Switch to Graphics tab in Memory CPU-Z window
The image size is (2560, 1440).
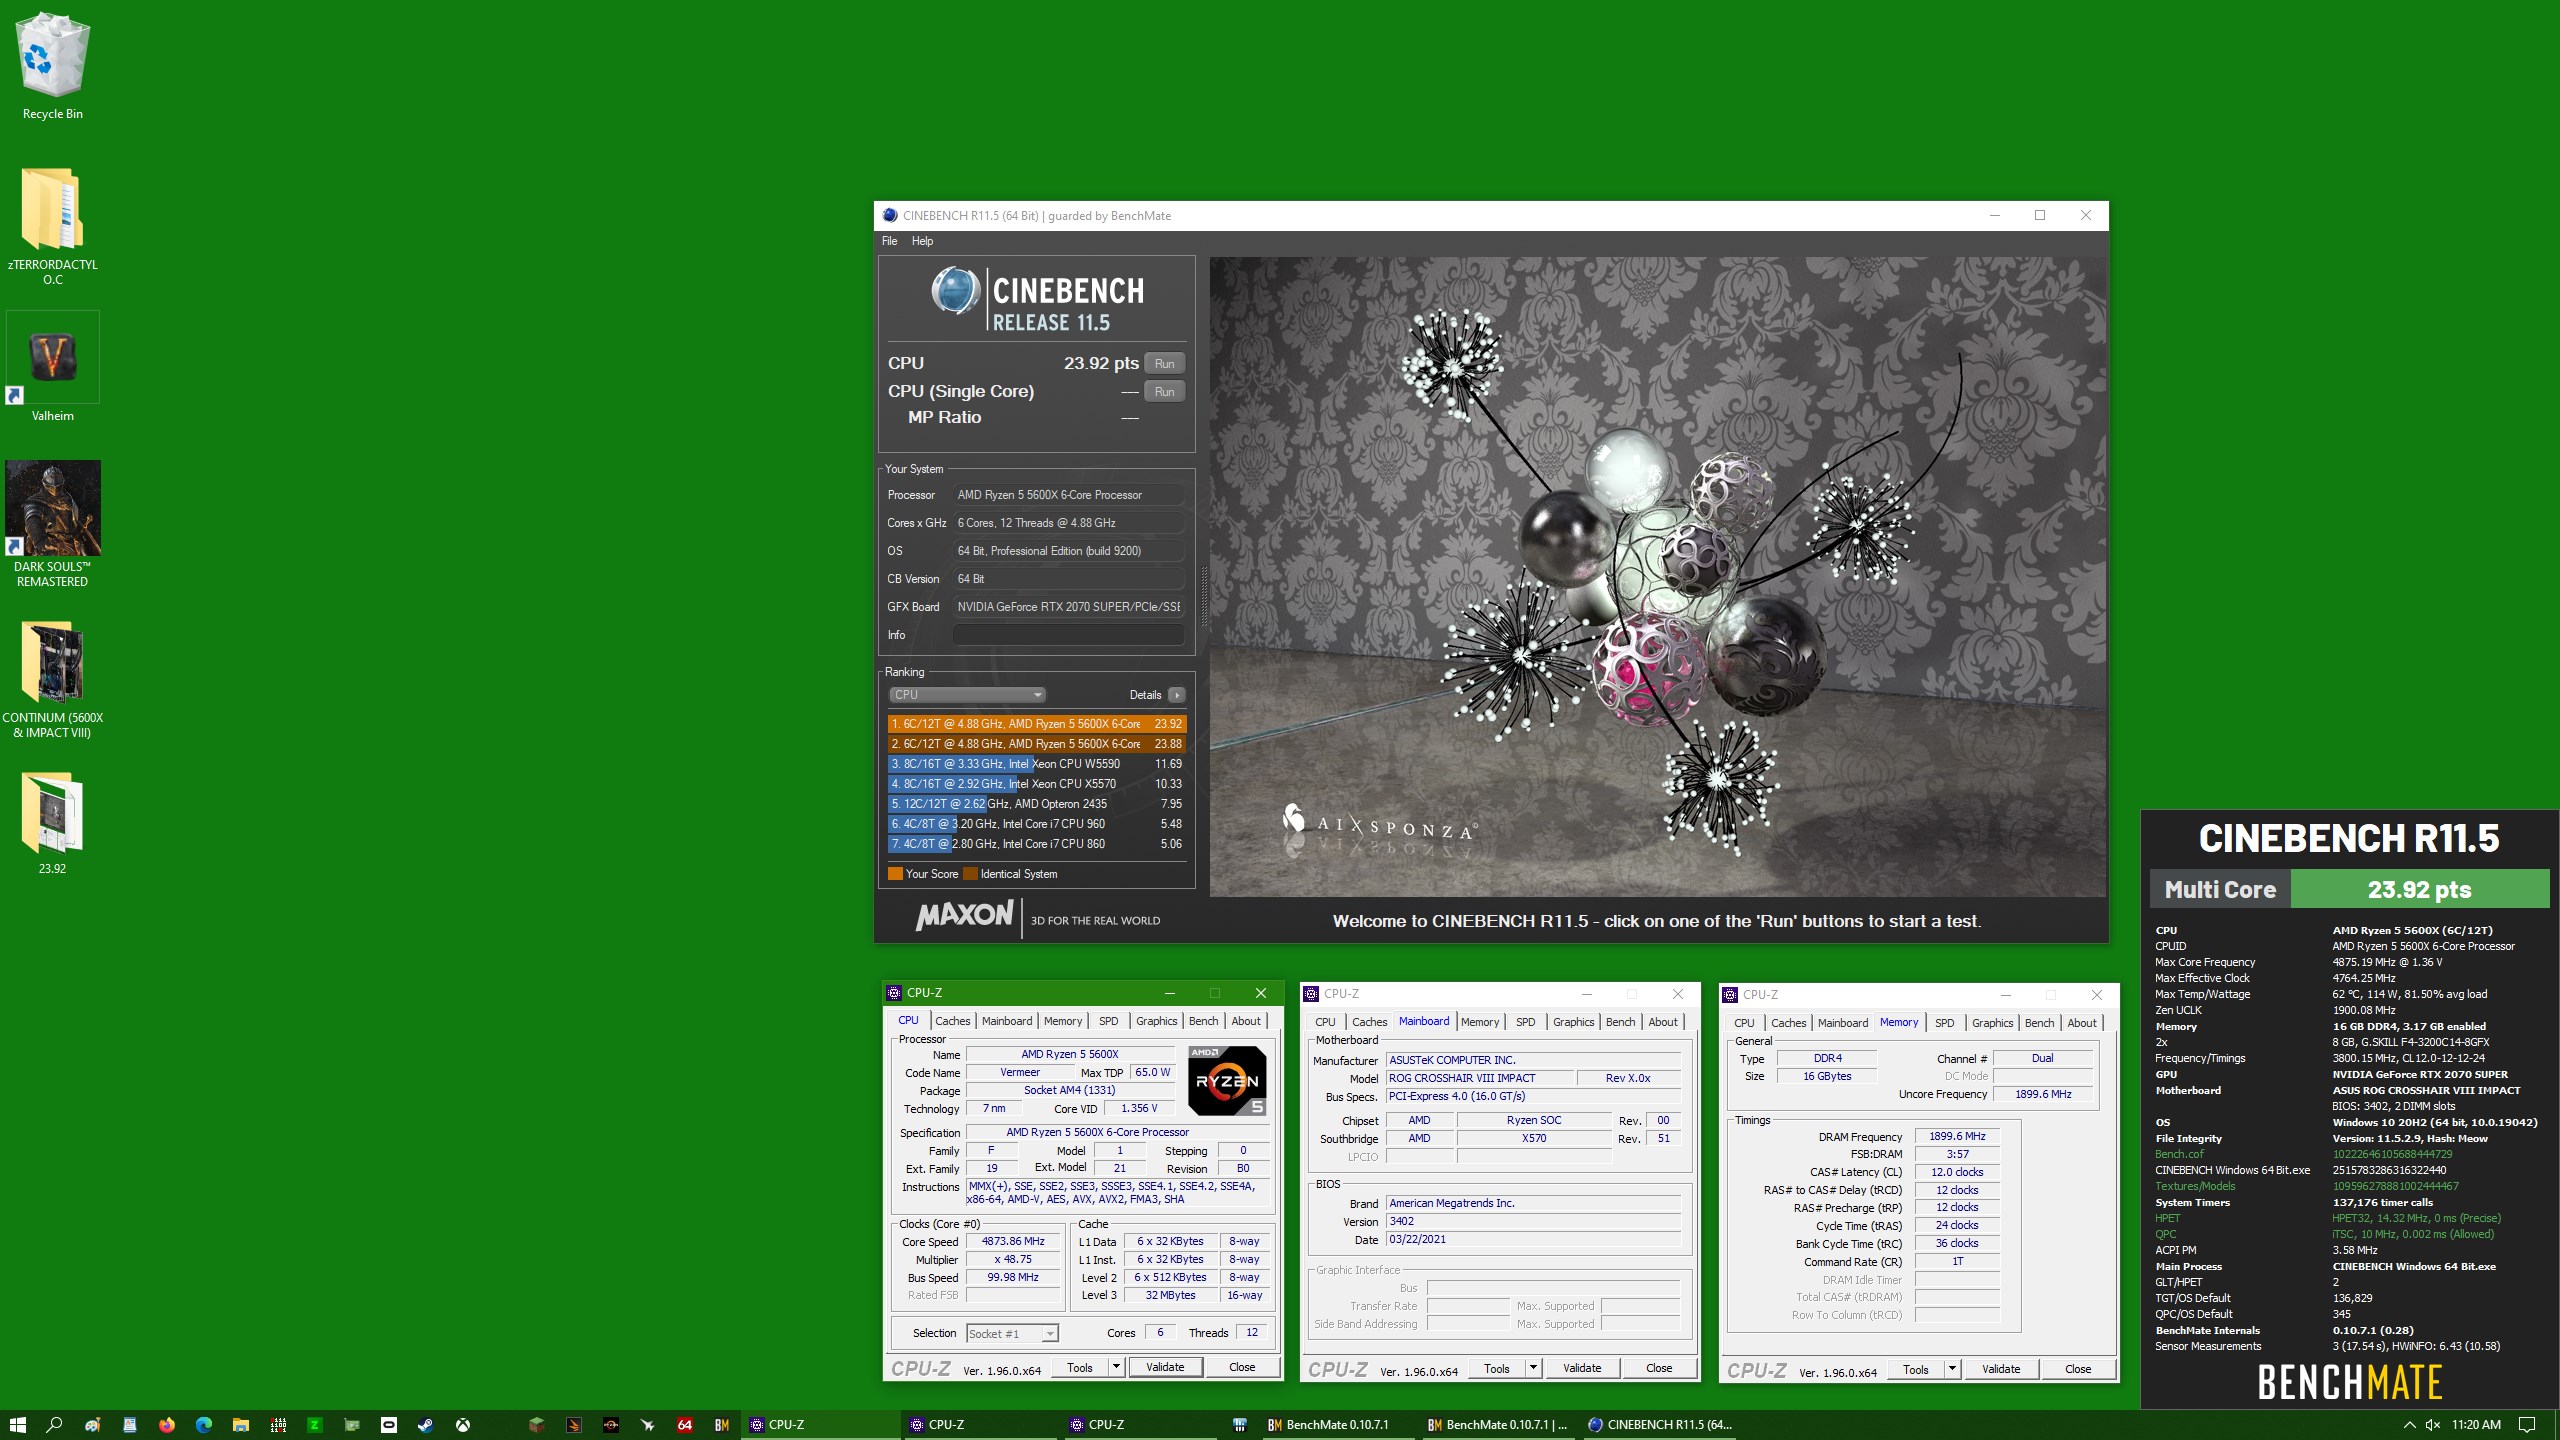(1992, 1023)
